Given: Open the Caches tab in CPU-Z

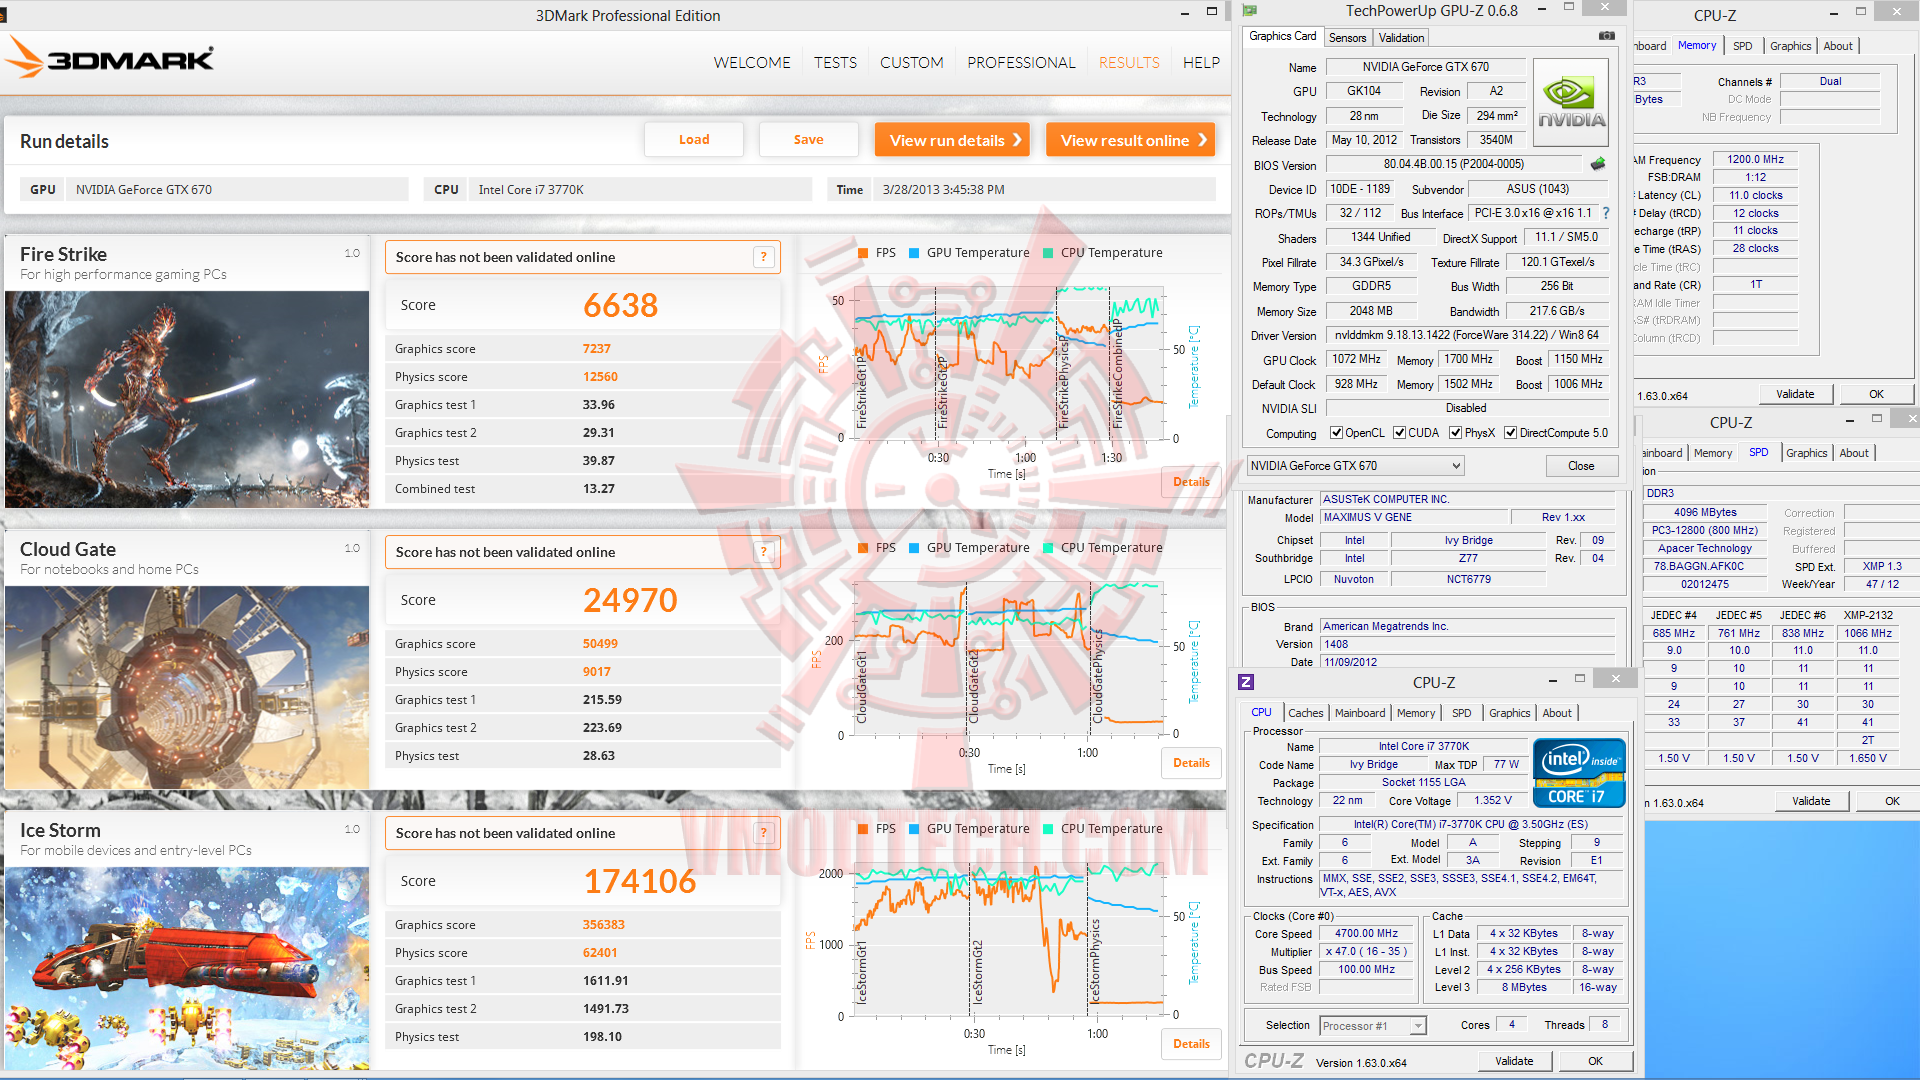Looking at the screenshot, I should click(1305, 713).
